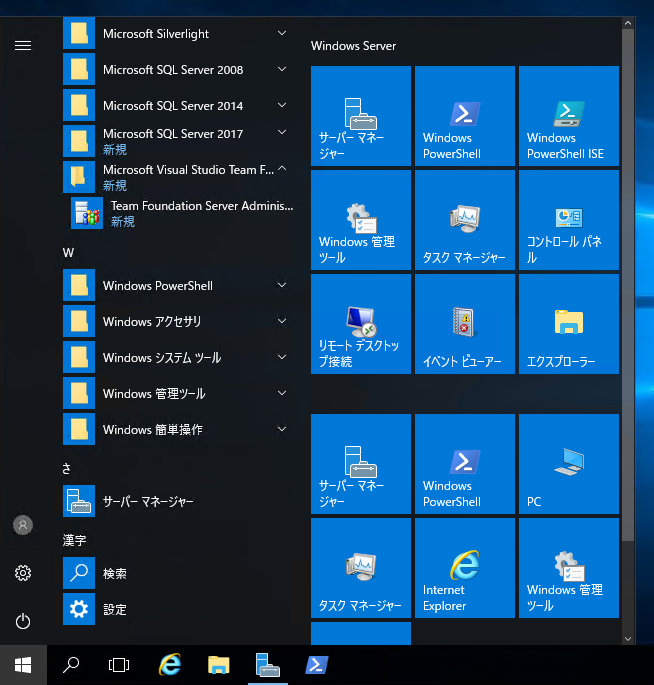Switch to Server Manager on the taskbar
Image resolution: width=654 pixels, height=685 pixels.
pyautogui.click(x=268, y=665)
